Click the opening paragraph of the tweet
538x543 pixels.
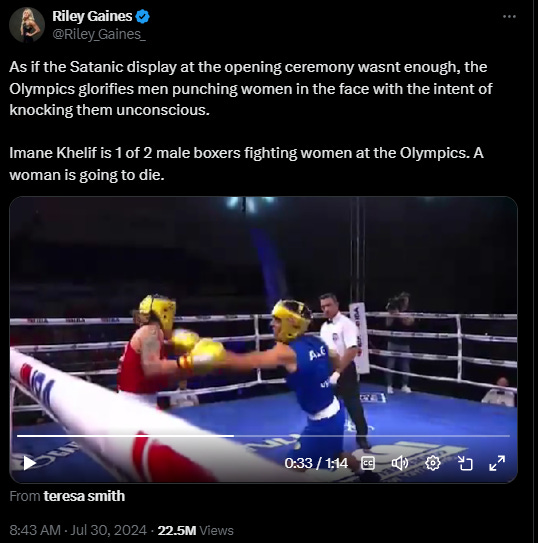251,88
